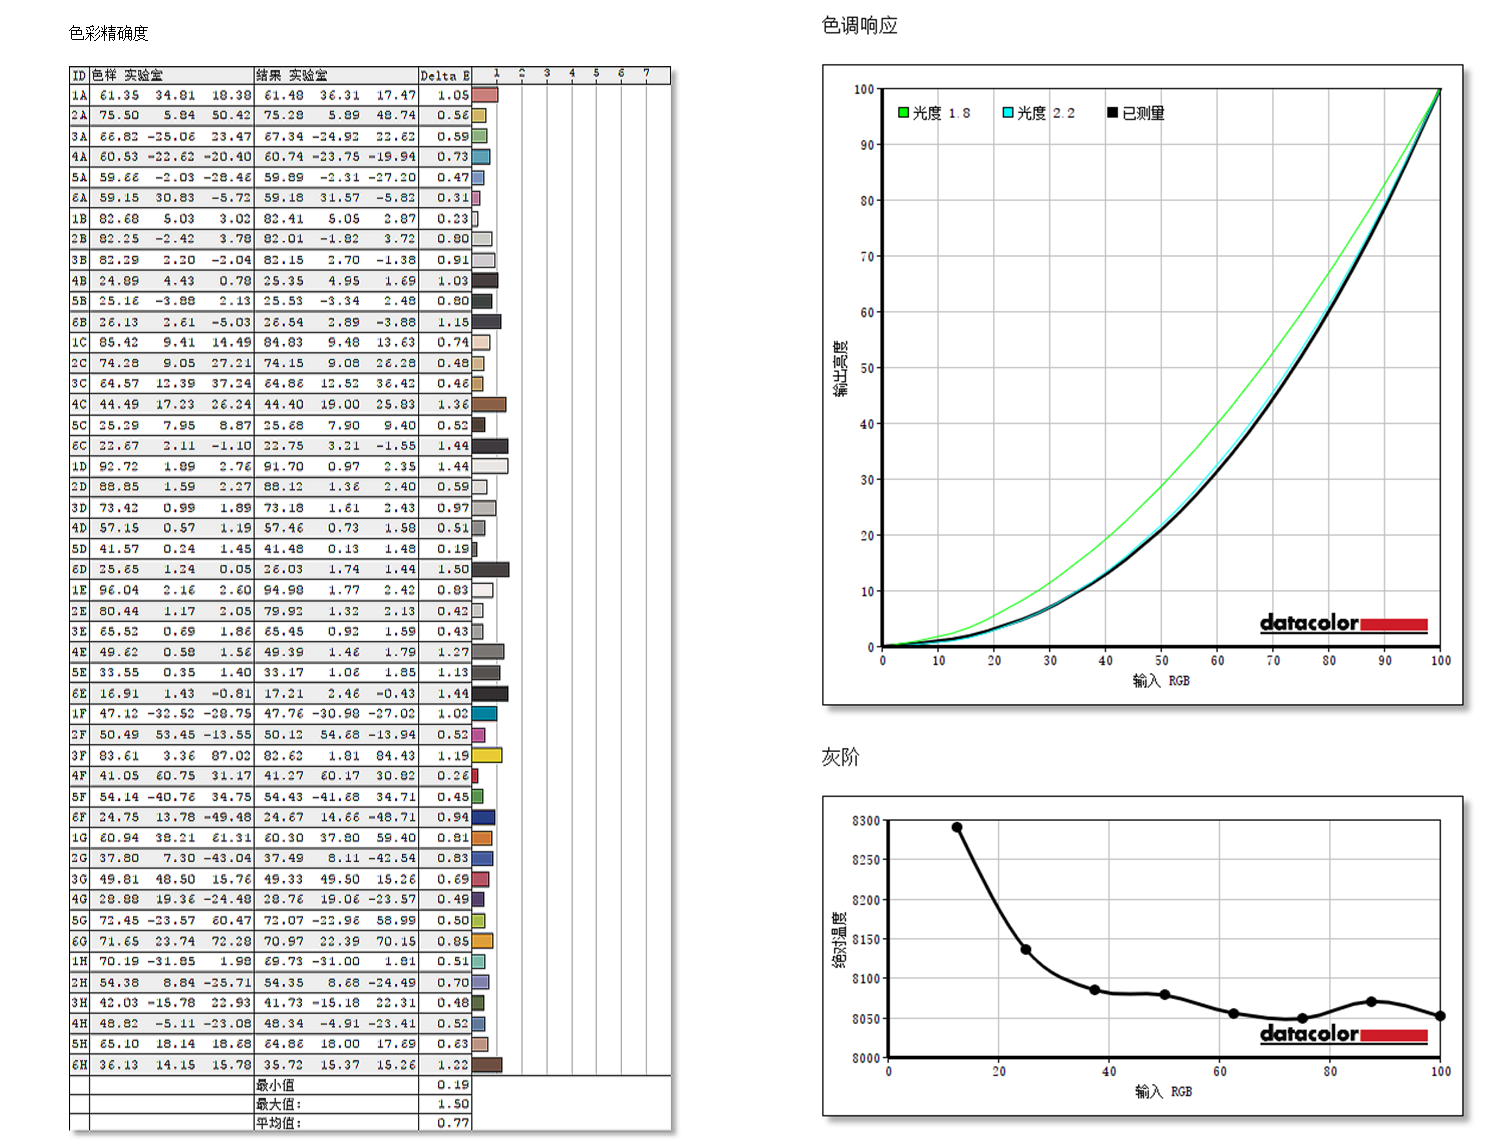Click the 结果 实验室 column header
This screenshot has width=1512, height=1146.
pyautogui.click(x=292, y=76)
